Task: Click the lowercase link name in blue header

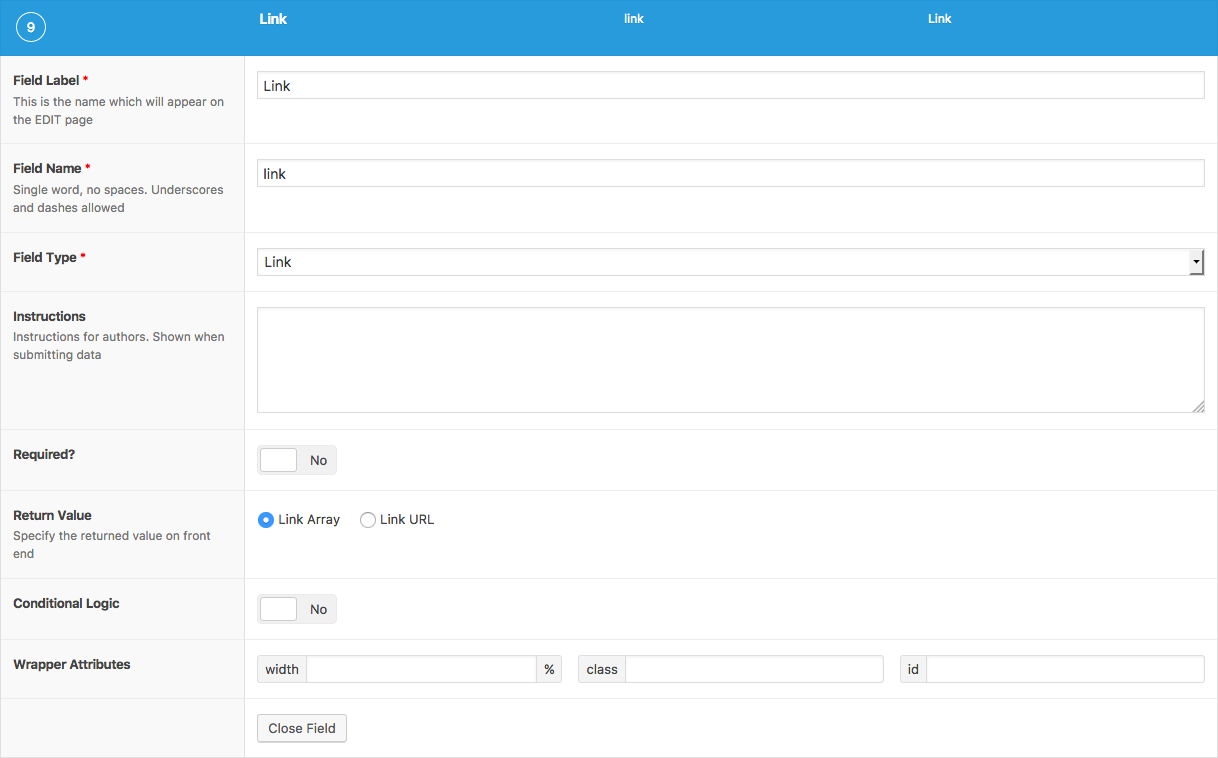Action: click(634, 19)
